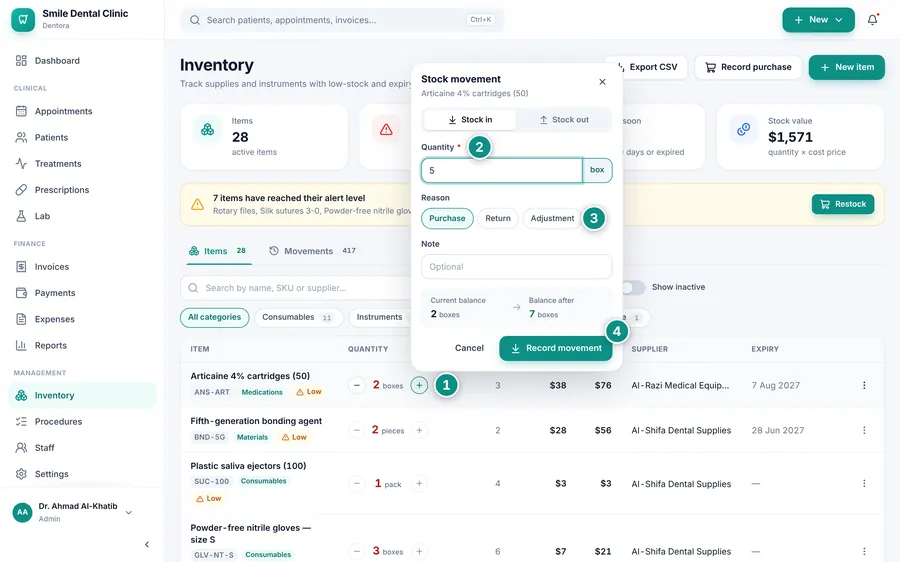The height and width of the screenshot is (562, 900).
Task: Increase Plastic saliva ejectors quantity
Action: 420,484
